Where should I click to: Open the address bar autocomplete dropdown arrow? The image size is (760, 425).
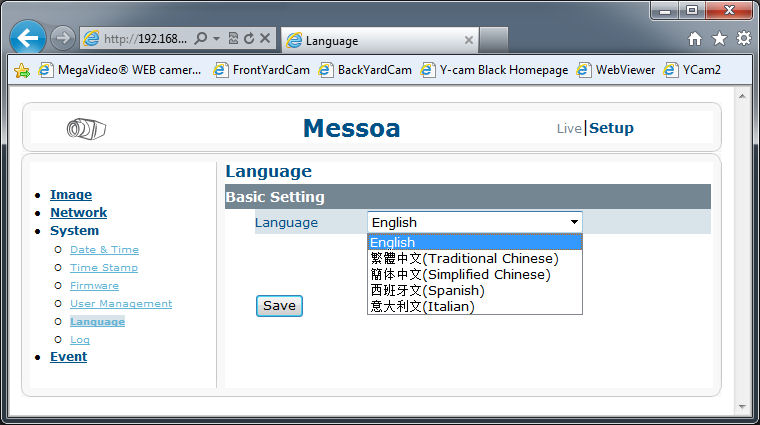tap(217, 38)
